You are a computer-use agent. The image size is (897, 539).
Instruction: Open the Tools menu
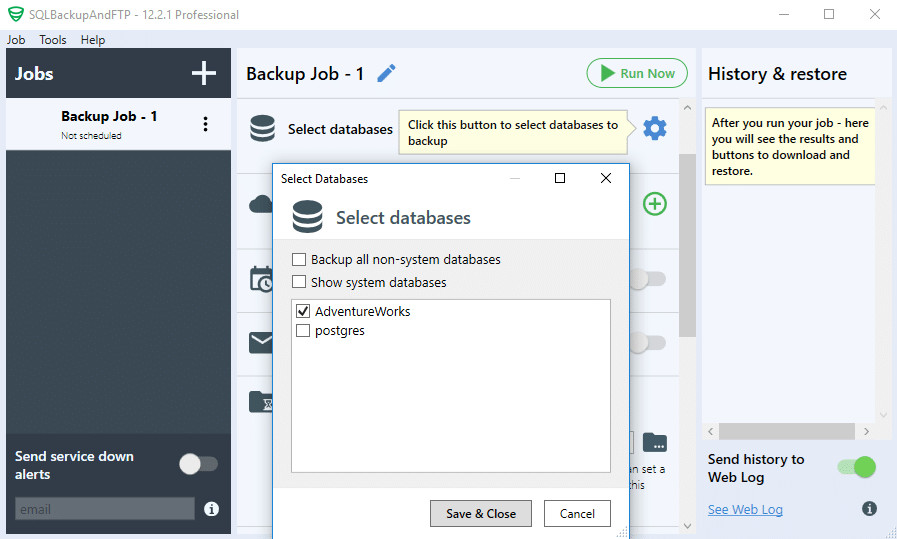point(53,39)
